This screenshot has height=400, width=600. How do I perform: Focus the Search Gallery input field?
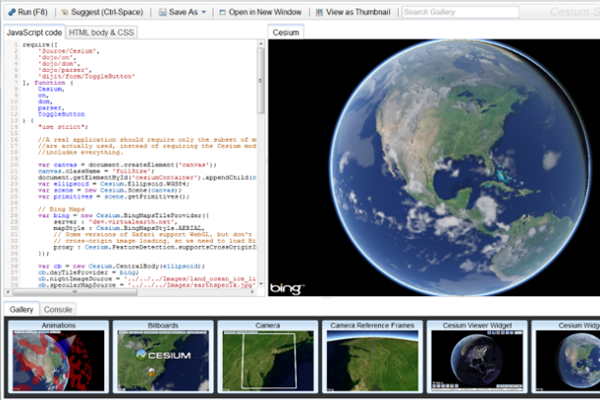pos(461,12)
